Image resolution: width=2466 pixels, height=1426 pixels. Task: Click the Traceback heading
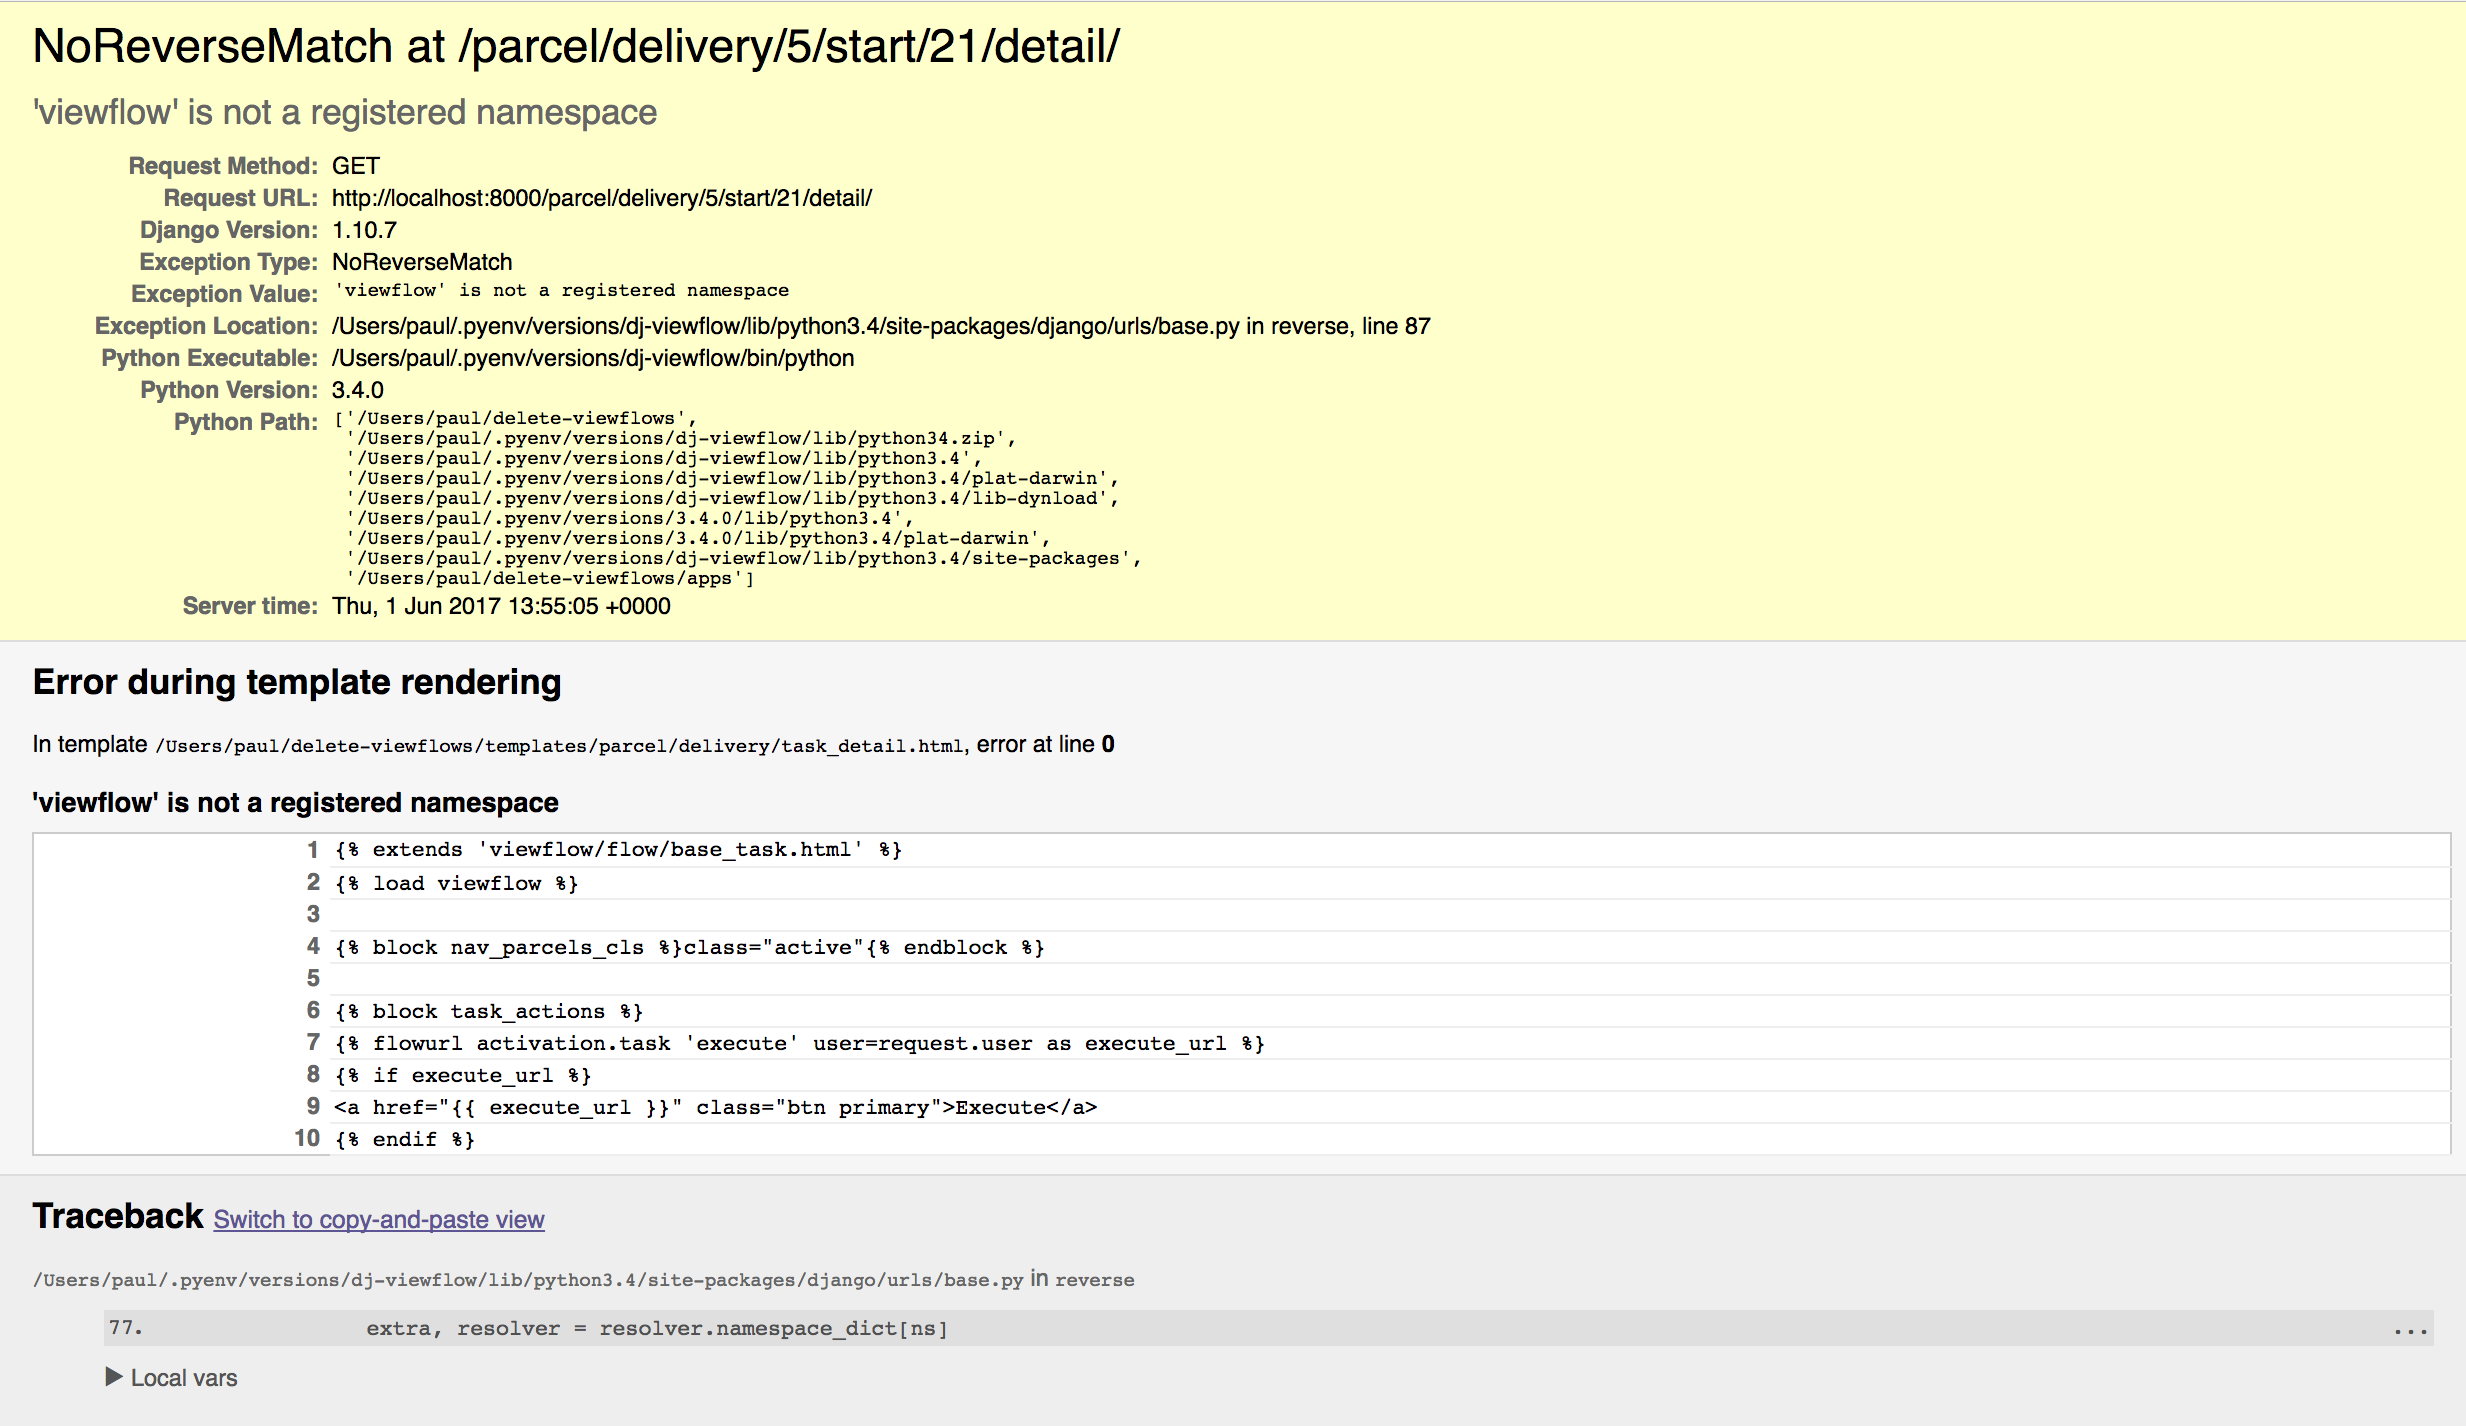point(118,1216)
